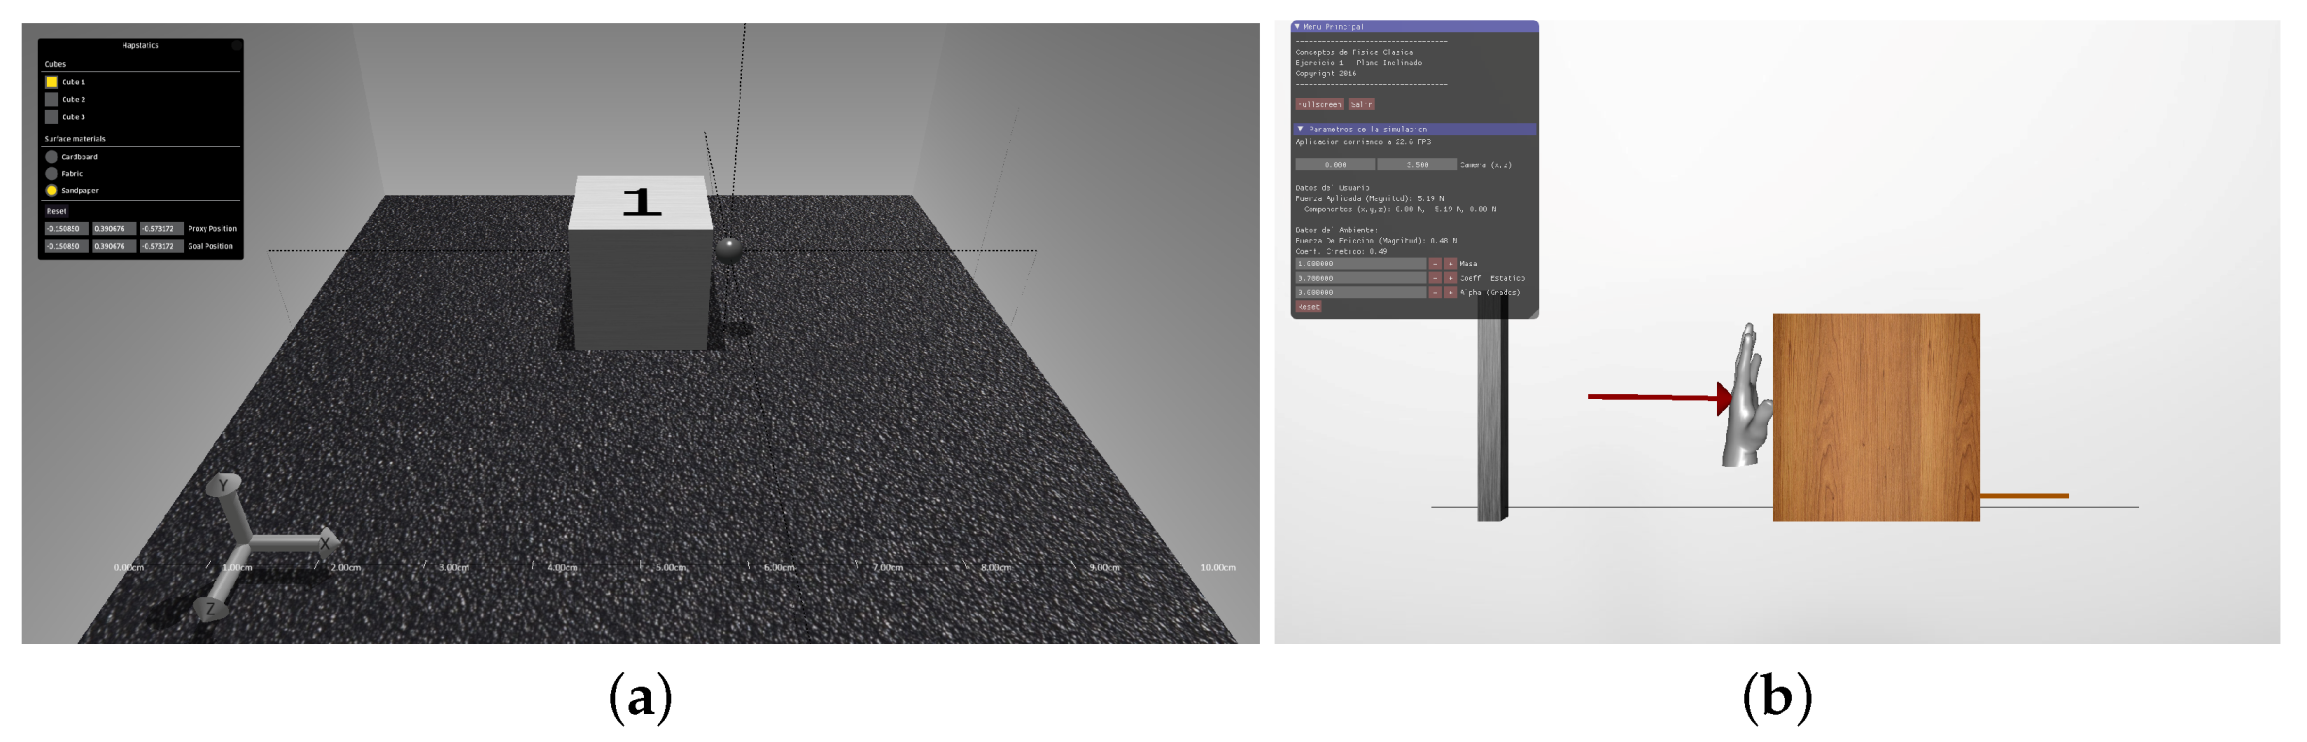Screen dimensions: 2307x742
Task: Select the Cube 1 checkbox
Action: [x=51, y=82]
